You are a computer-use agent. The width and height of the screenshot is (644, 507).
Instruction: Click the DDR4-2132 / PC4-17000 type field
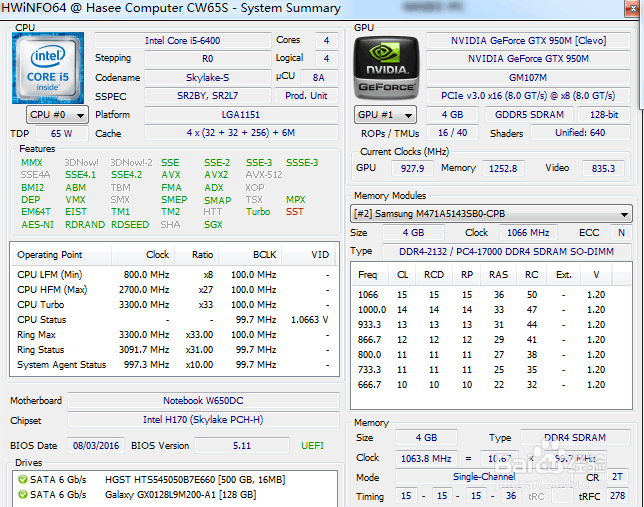tap(506, 251)
